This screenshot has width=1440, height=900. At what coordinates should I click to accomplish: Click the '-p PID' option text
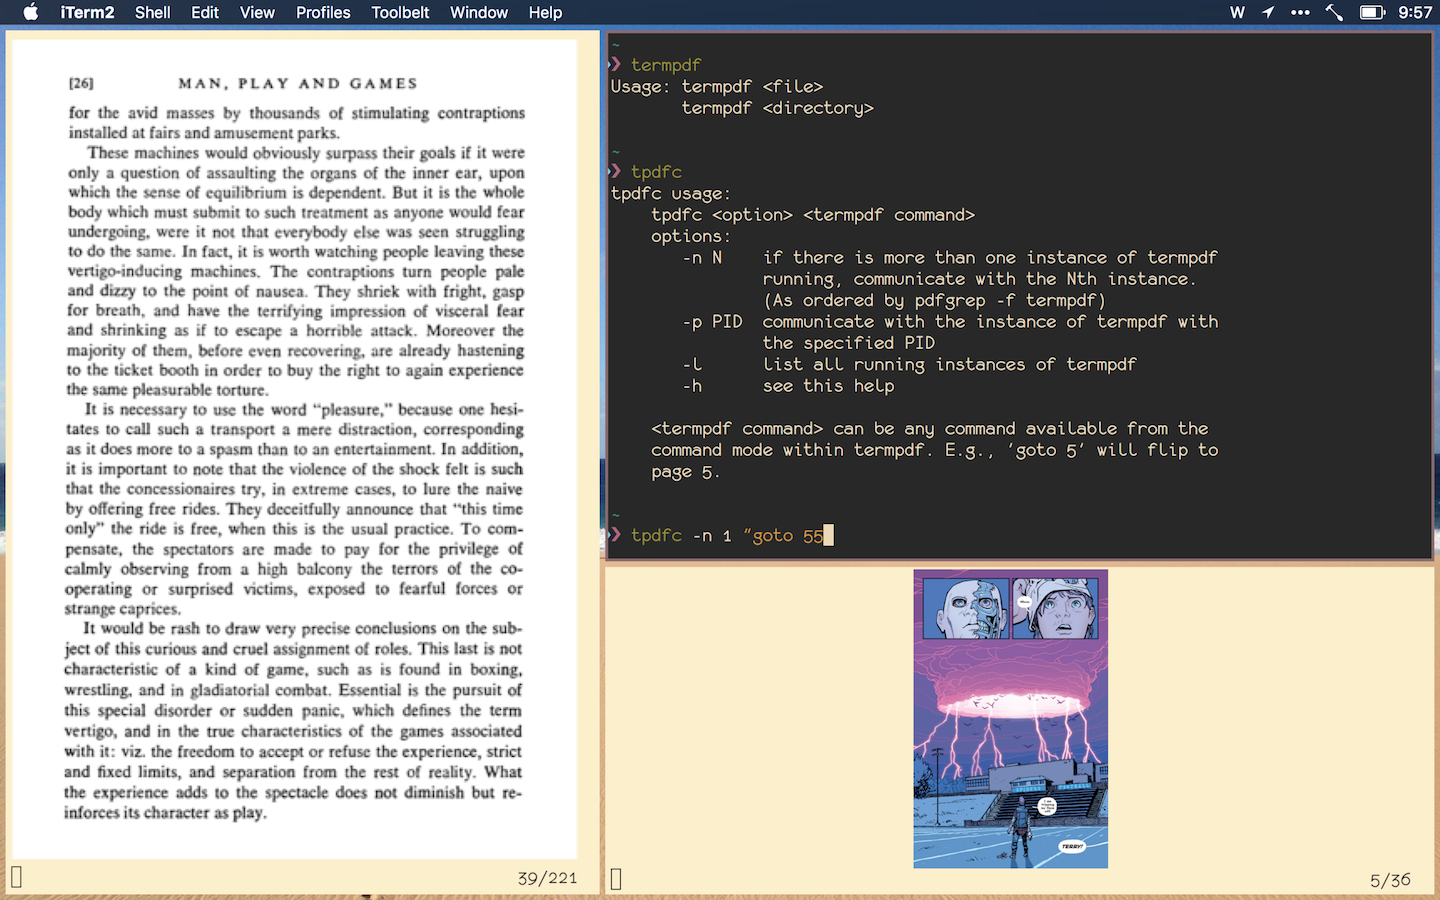tap(712, 322)
